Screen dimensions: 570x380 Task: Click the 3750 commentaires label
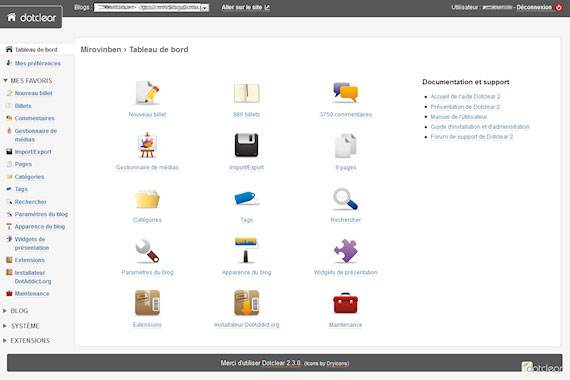pos(346,115)
